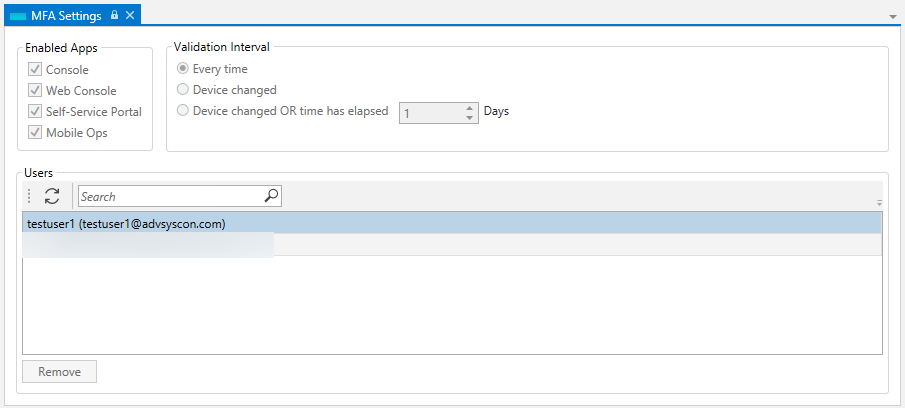Increase the Days value with up arrow

470,108
